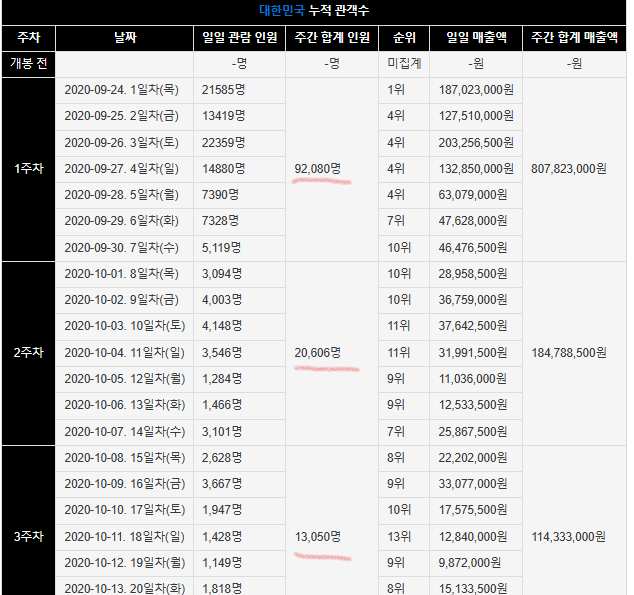The image size is (634, 595).
Task: Click date 2020-10-01. 8일차(목)
Action: coord(121,274)
